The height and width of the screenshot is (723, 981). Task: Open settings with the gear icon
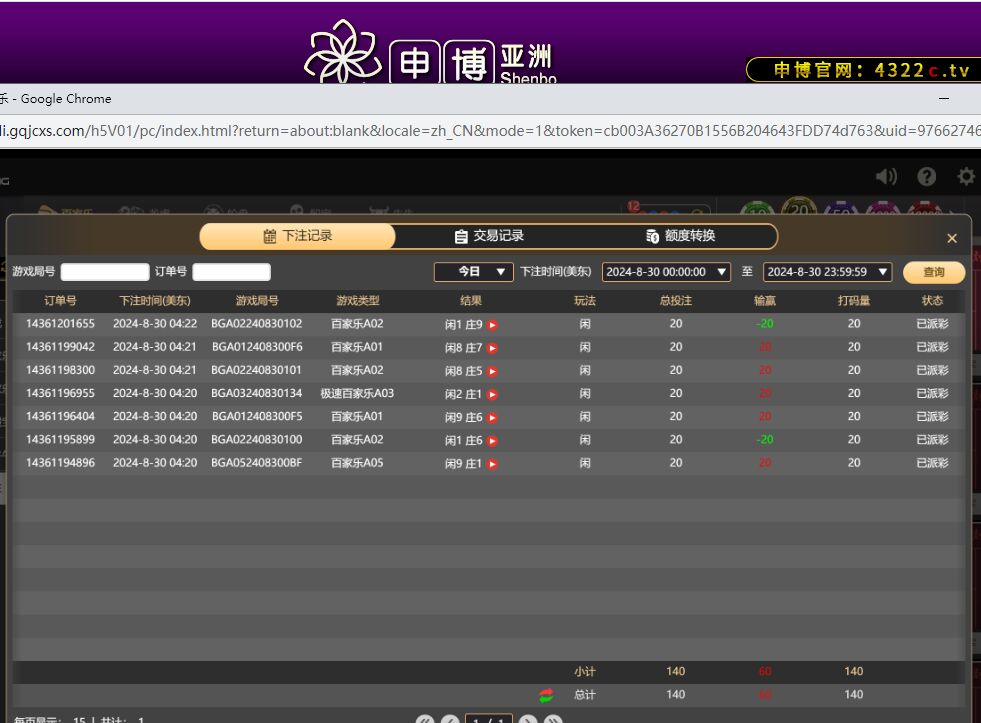965,177
